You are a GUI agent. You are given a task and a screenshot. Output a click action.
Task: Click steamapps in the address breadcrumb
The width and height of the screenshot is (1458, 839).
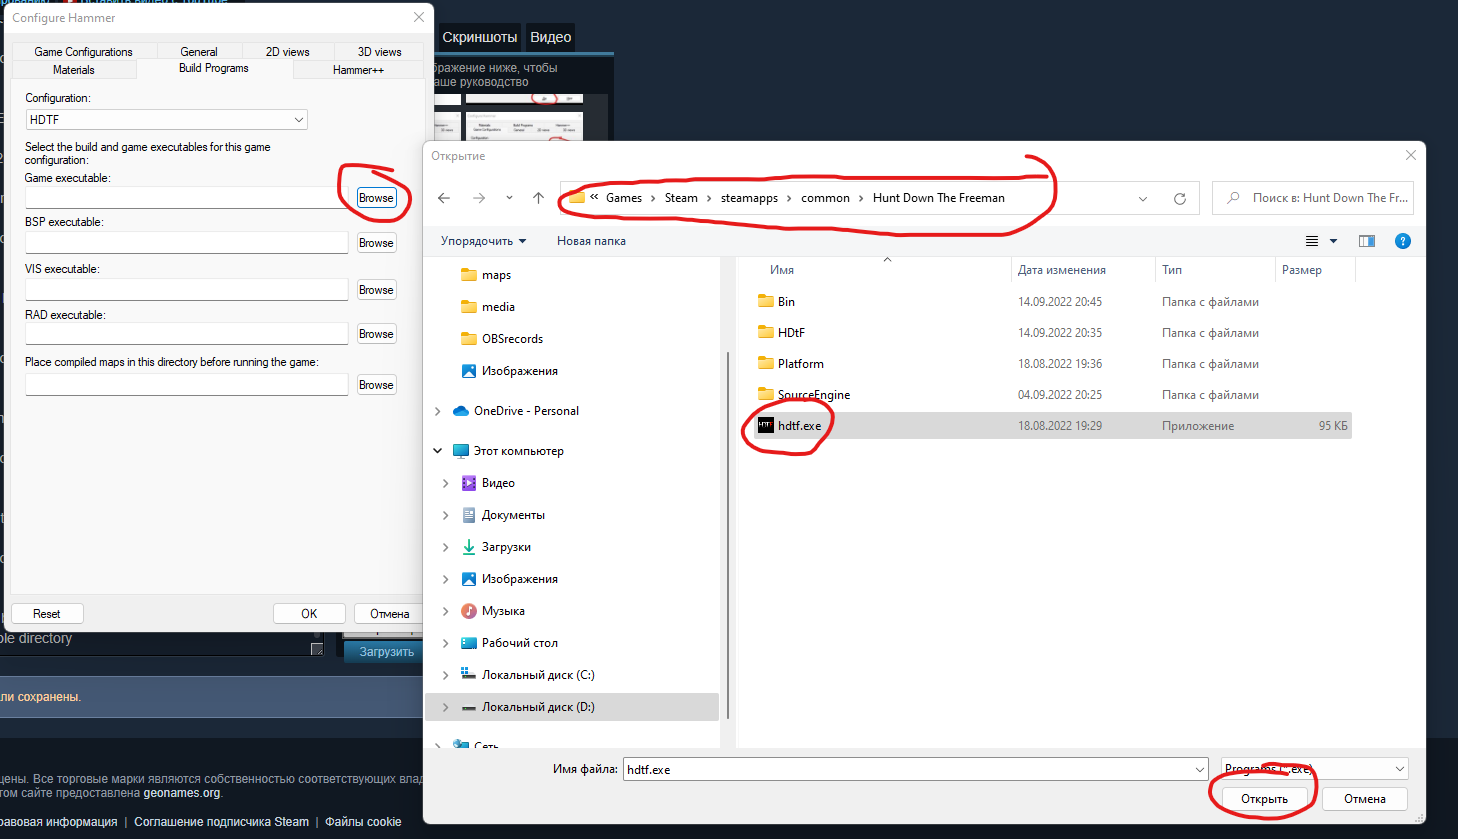(x=749, y=198)
